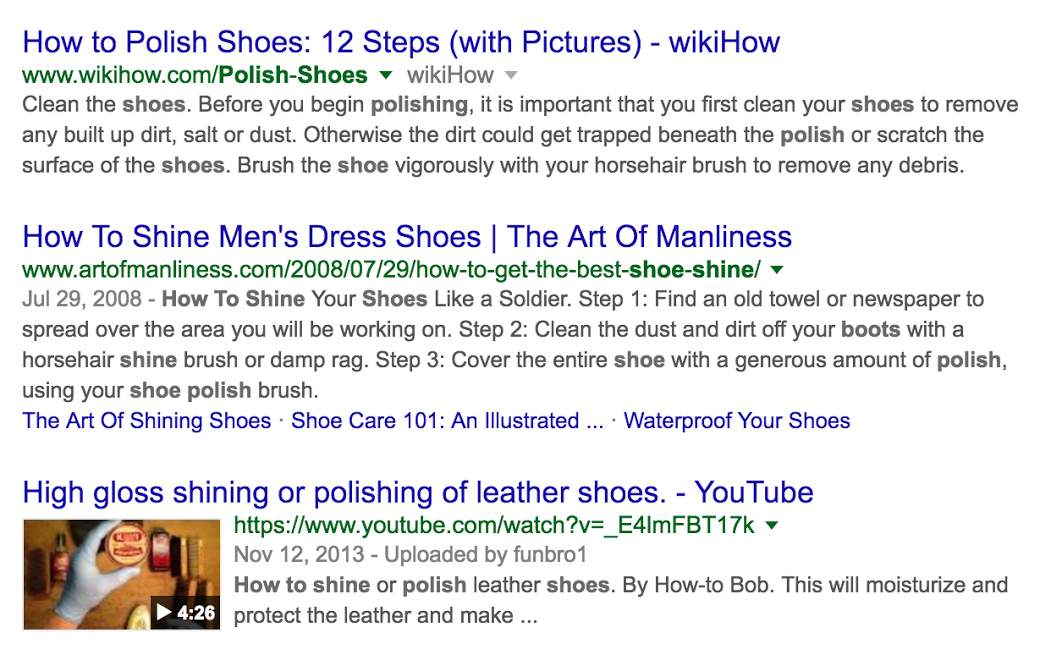Open The Art Of Shining Shoes sitelink

[147, 420]
